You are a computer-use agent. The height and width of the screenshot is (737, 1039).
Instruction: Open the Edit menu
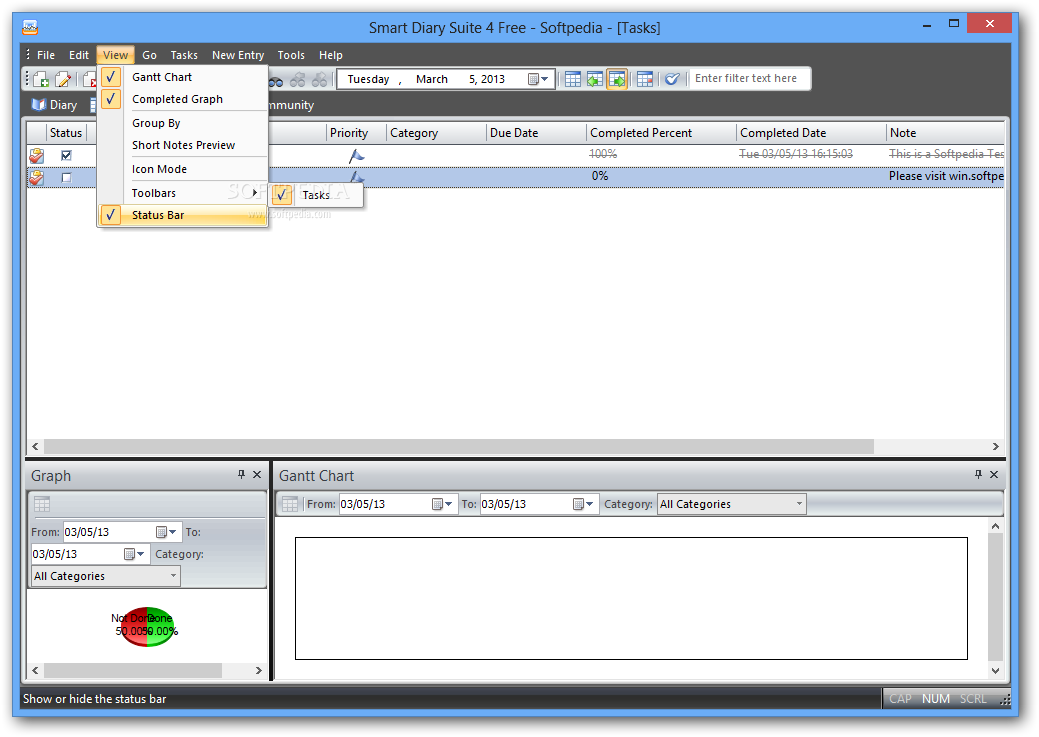(78, 55)
